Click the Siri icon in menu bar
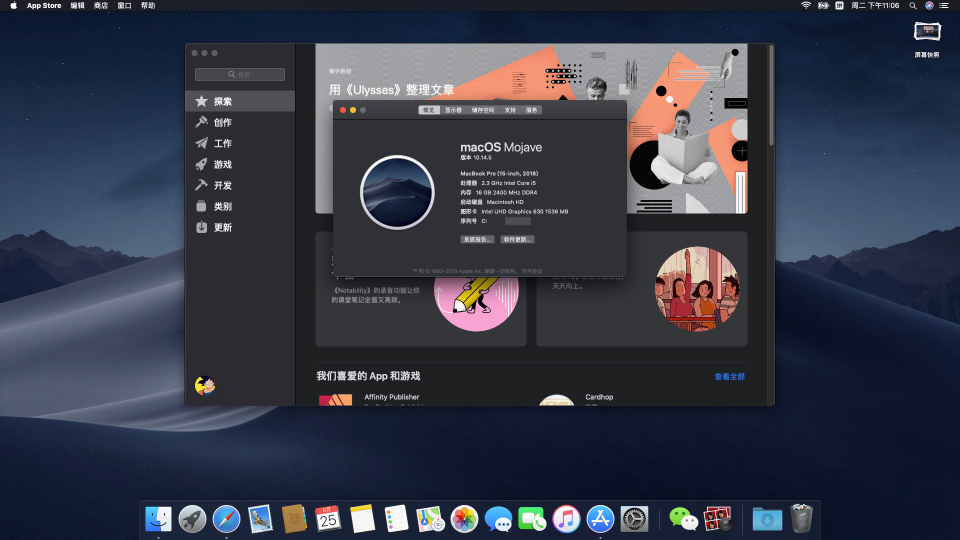The height and width of the screenshot is (540, 960). tap(929, 6)
